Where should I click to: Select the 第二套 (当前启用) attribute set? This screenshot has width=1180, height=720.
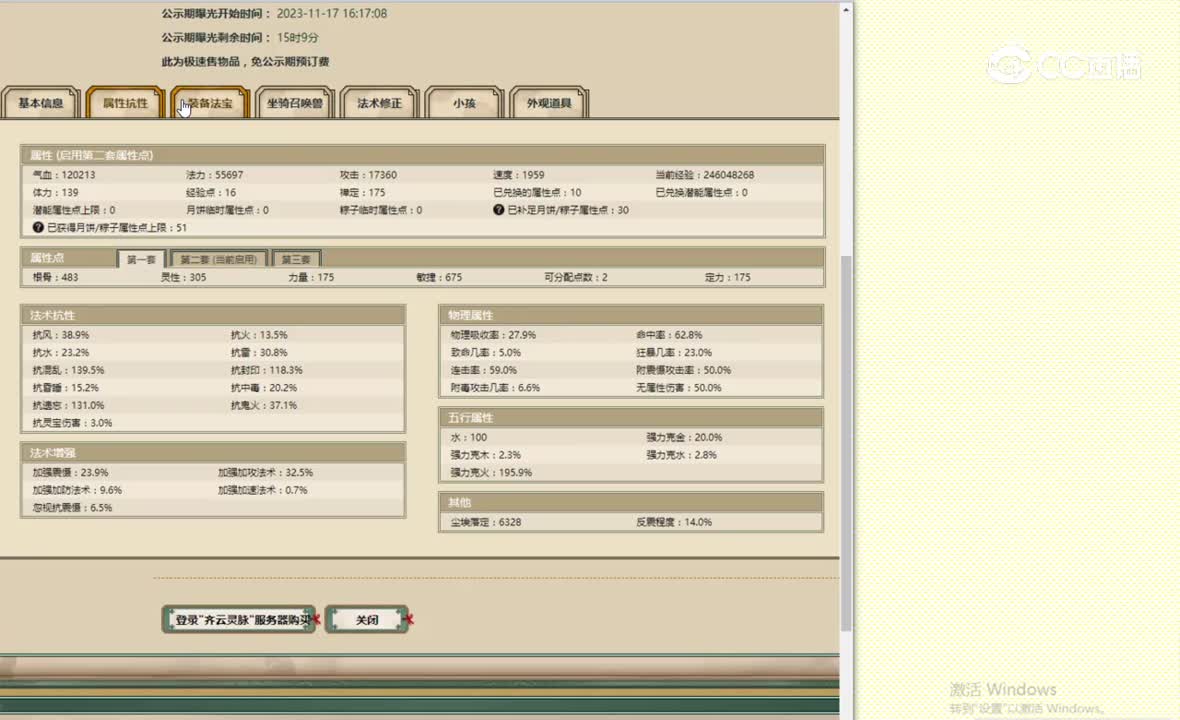click(x=219, y=259)
